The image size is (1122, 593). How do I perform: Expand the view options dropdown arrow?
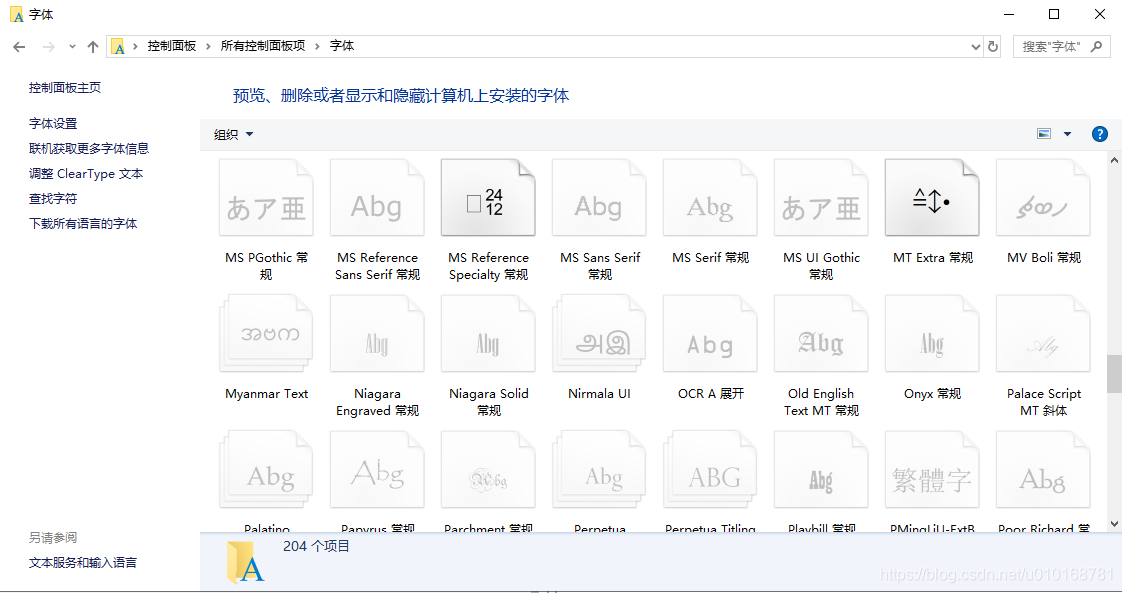pyautogui.click(x=1068, y=134)
